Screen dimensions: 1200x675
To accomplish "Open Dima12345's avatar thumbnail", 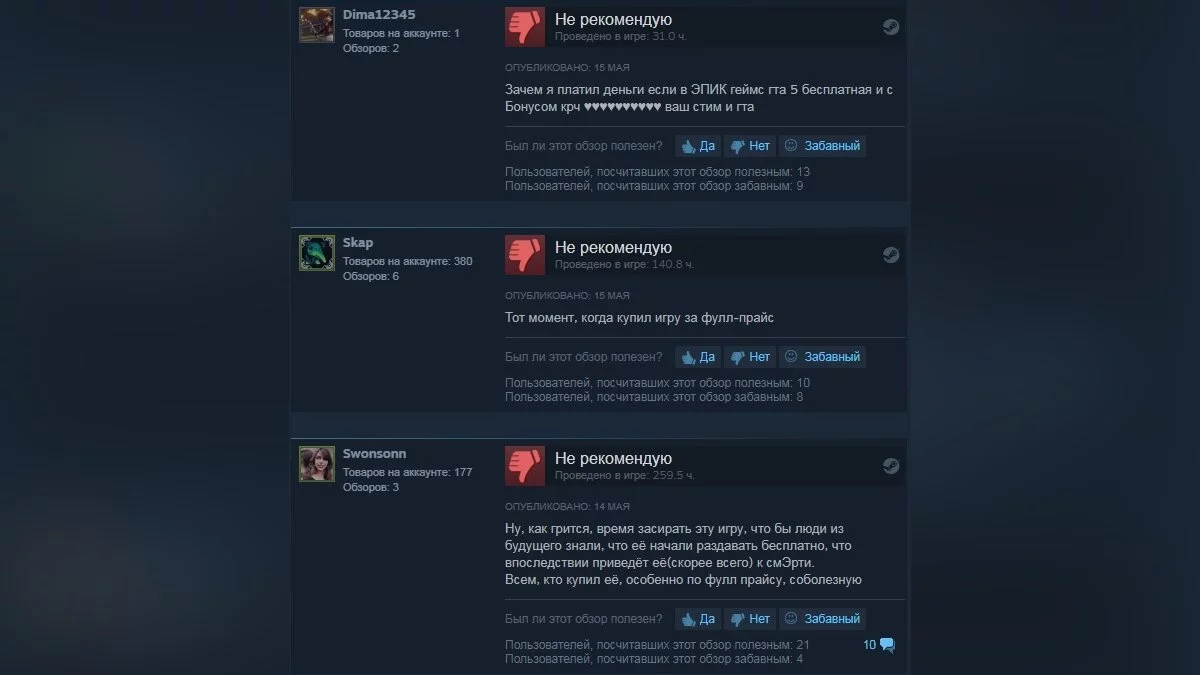I will 317,25.
